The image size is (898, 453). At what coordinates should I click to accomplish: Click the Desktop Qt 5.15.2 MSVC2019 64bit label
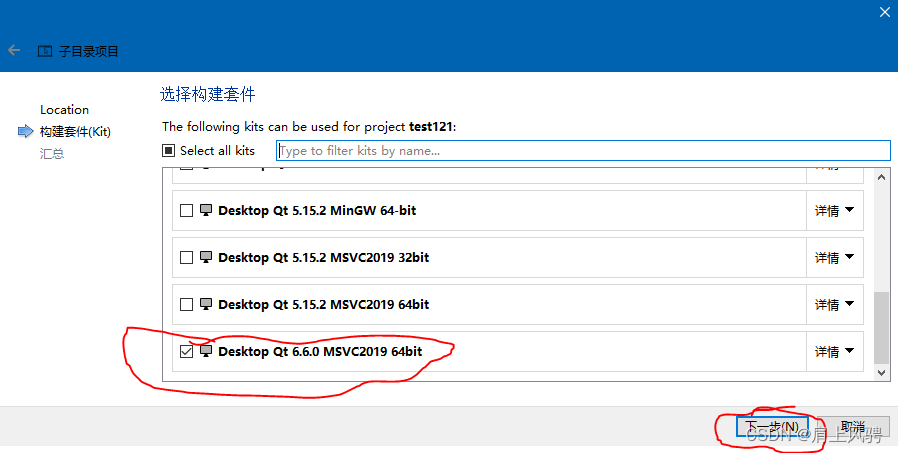324,305
